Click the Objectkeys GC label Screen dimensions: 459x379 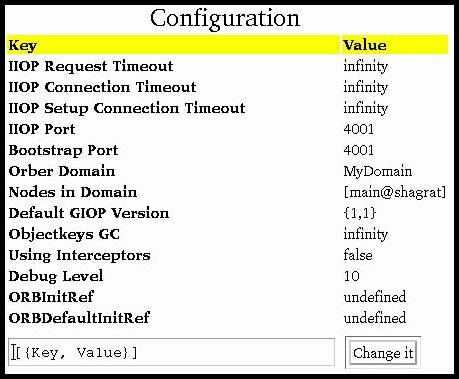coord(64,234)
